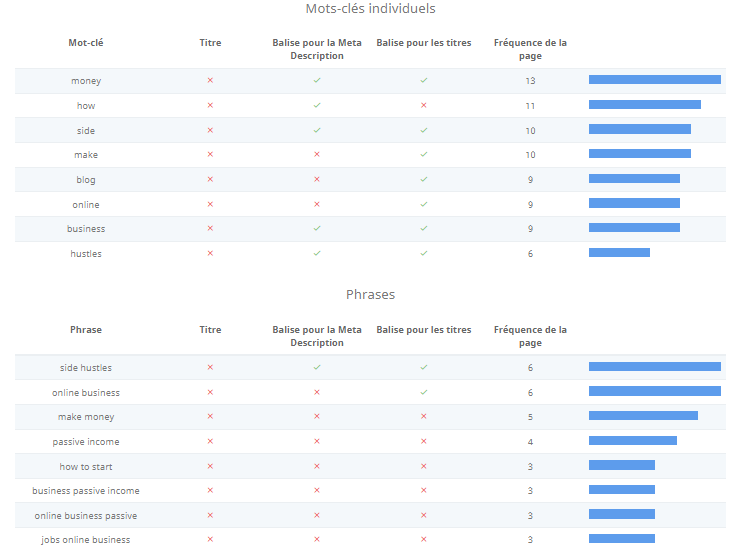This screenshot has width=730, height=558.
Task: Click side hustles phrase's green Meta Description check
Action: click(x=316, y=367)
